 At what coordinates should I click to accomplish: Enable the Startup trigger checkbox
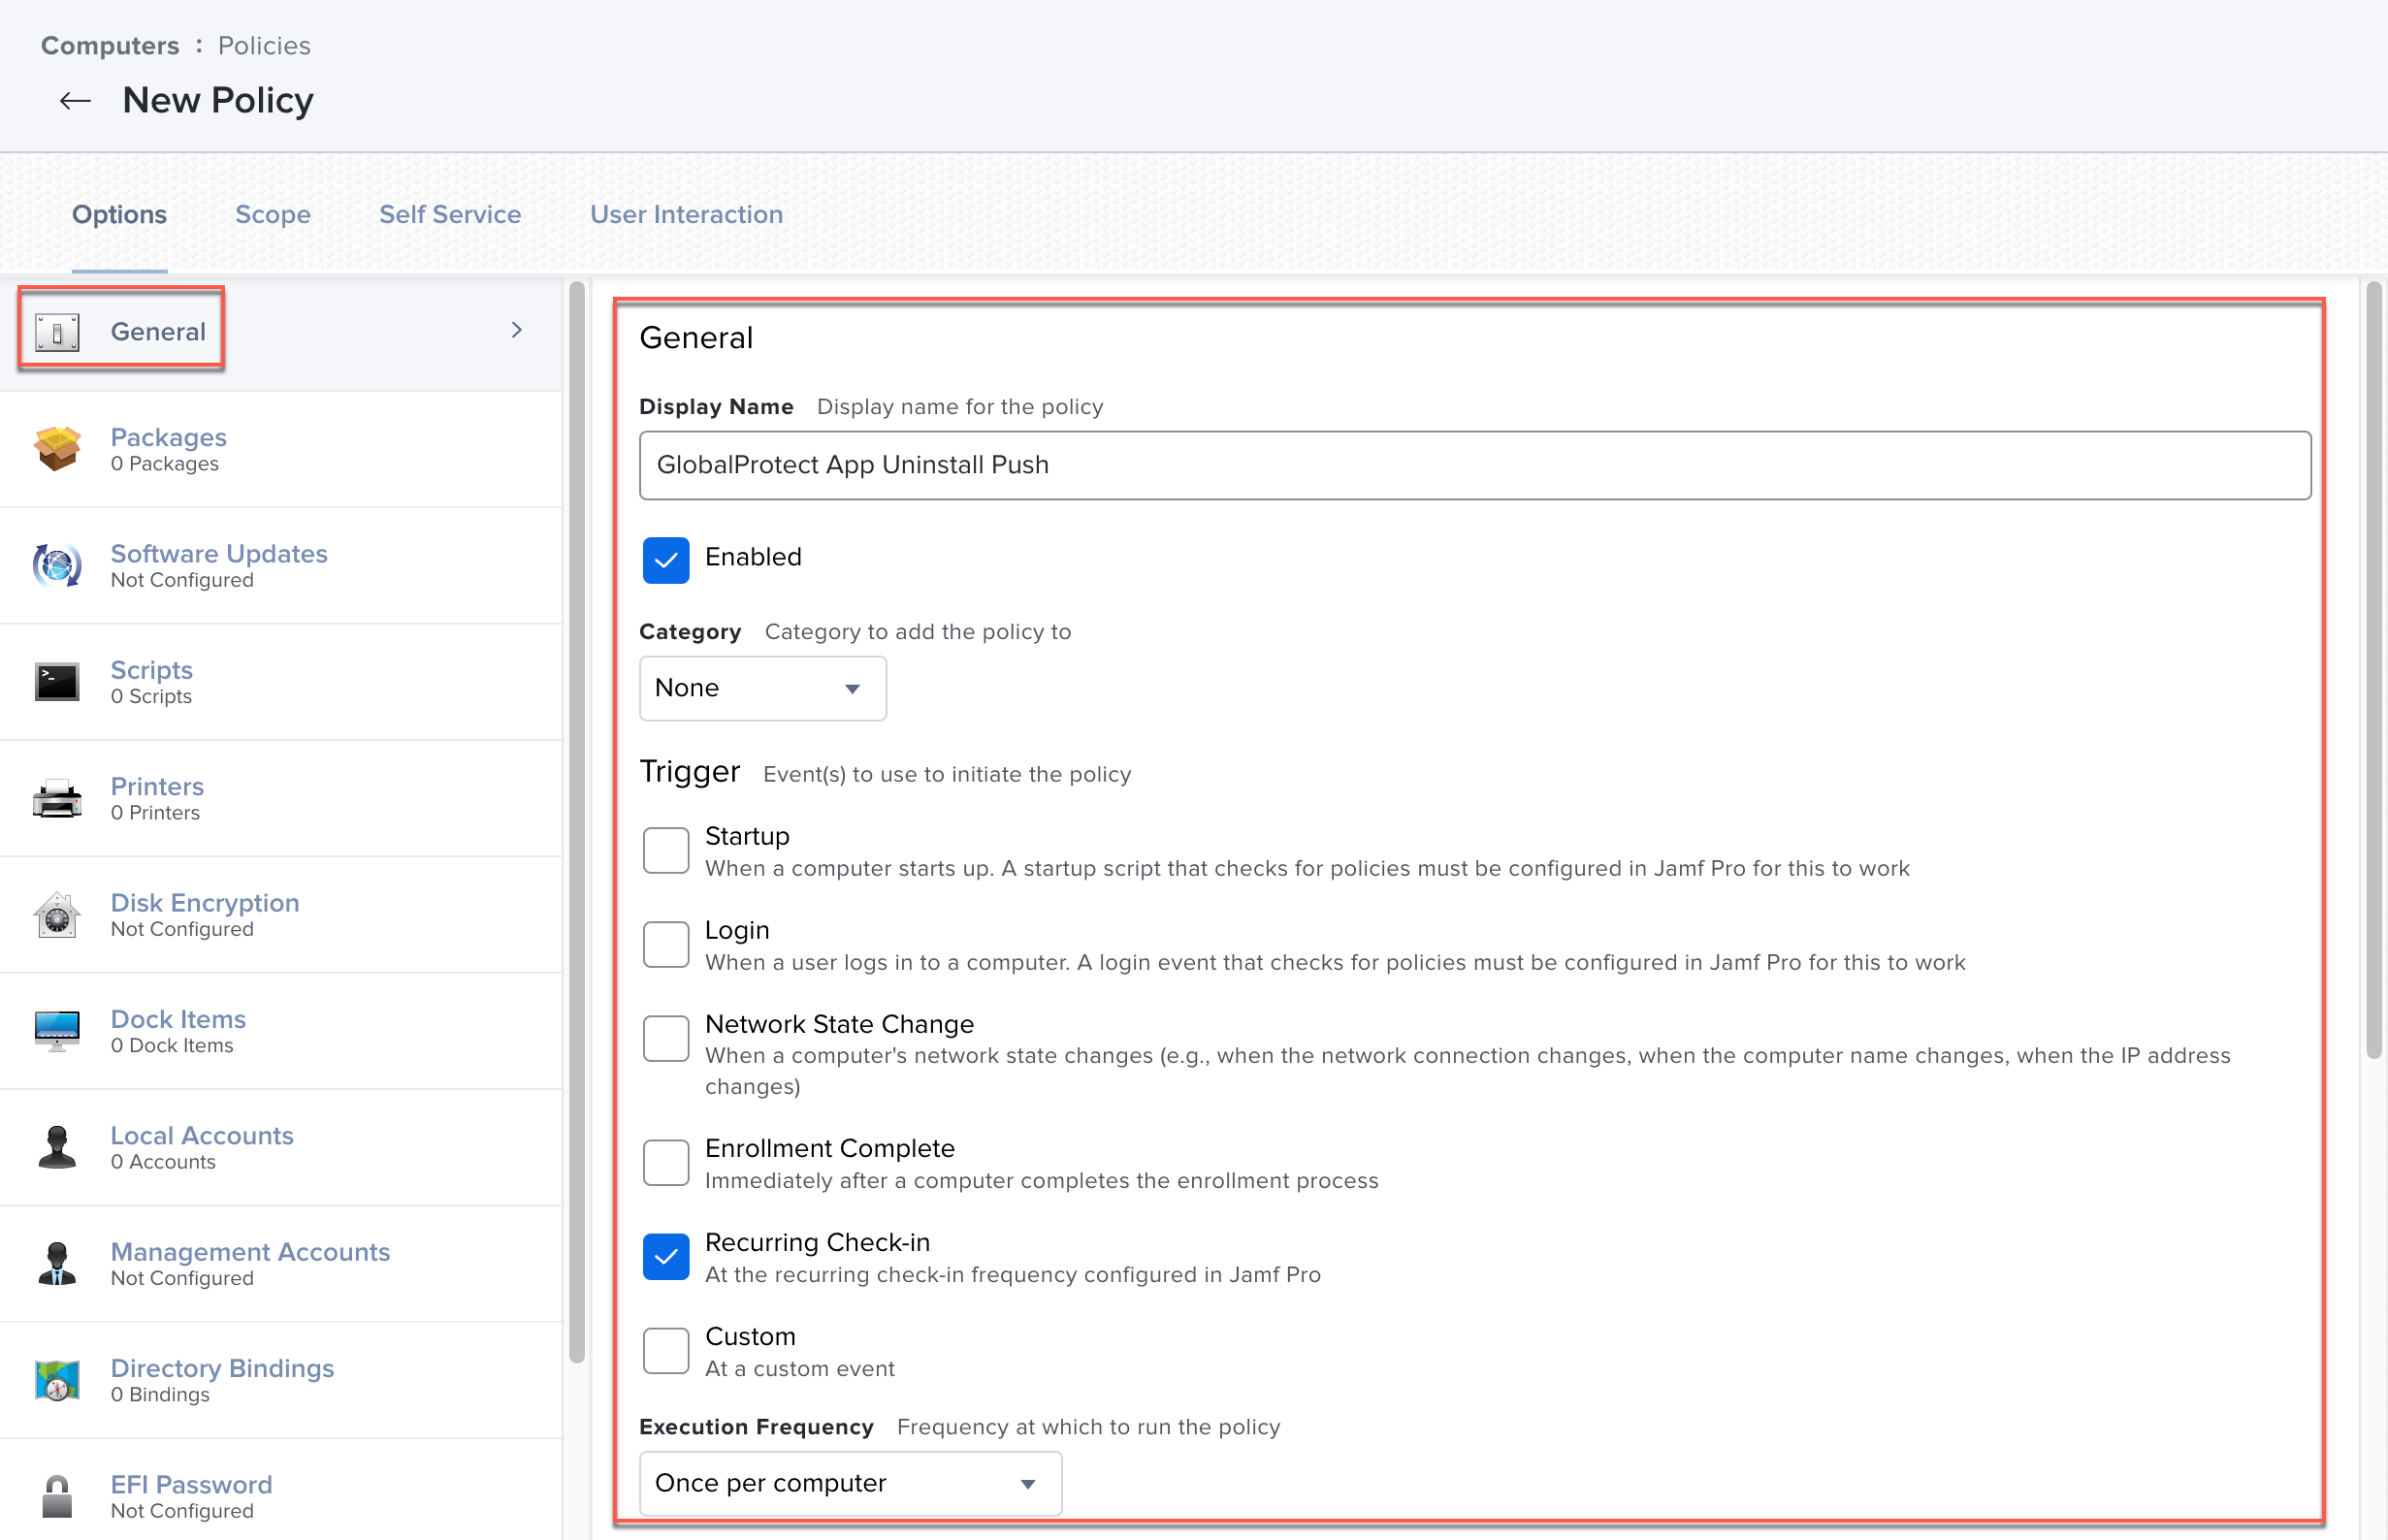(666, 850)
